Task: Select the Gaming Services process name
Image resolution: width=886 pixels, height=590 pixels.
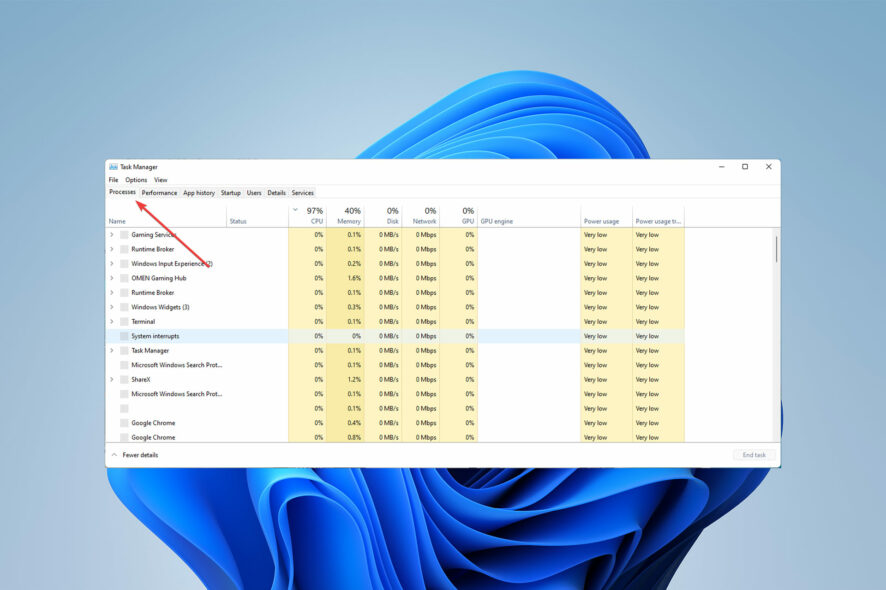Action: pyautogui.click(x=154, y=235)
